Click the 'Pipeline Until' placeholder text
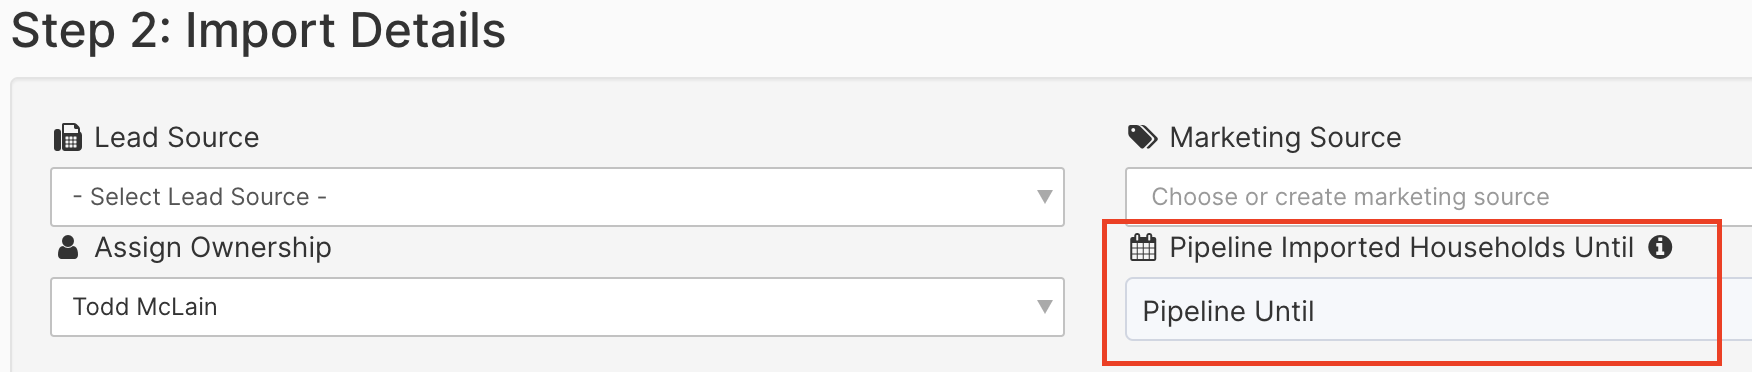1752x372 pixels. [1228, 311]
